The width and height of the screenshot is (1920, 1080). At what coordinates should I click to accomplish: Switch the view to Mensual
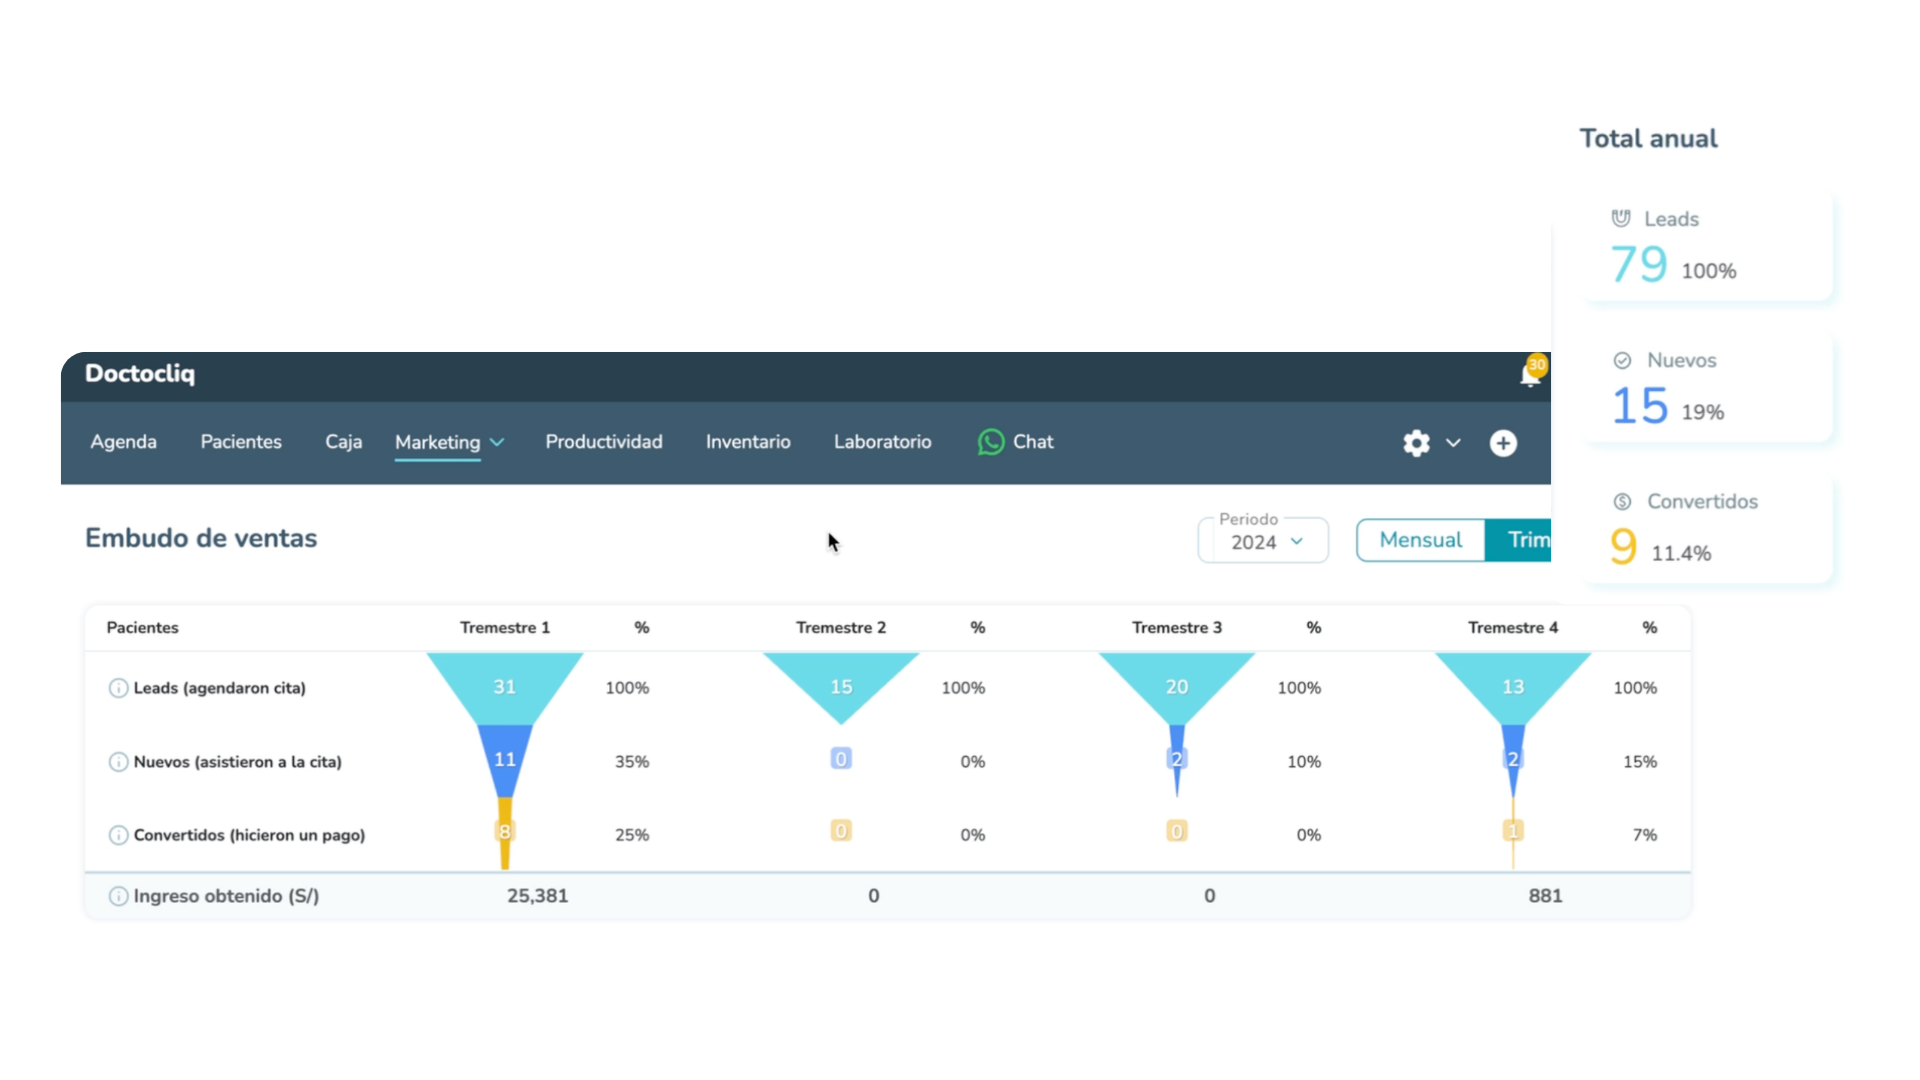coord(1420,540)
